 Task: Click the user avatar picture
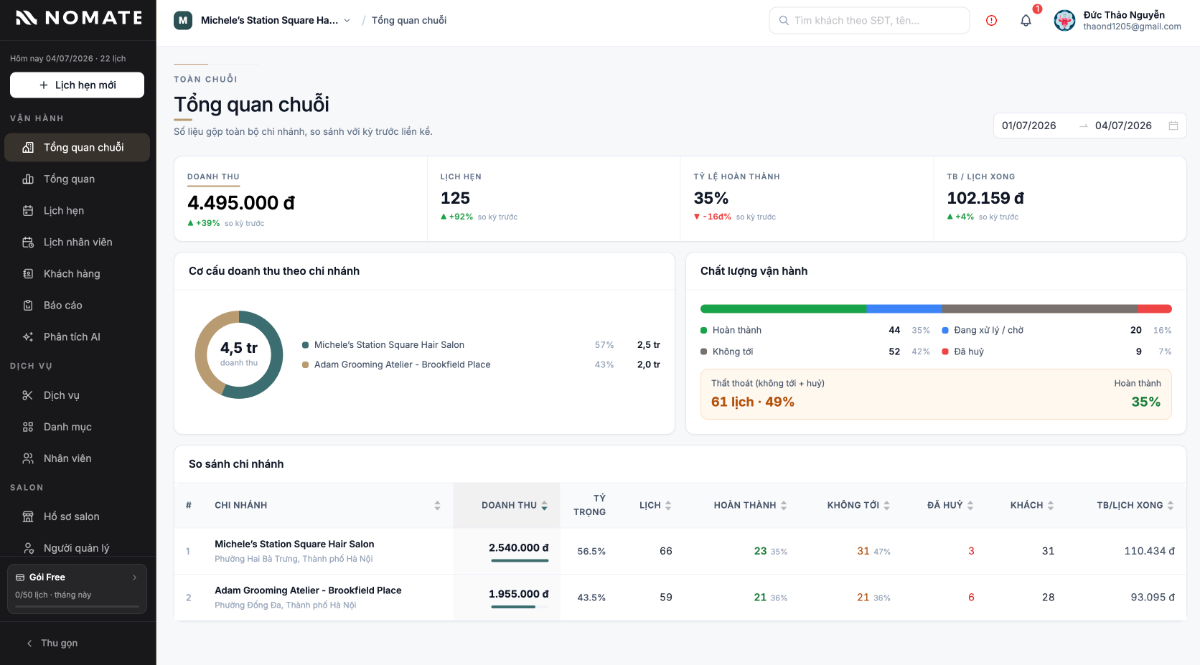[1065, 20]
